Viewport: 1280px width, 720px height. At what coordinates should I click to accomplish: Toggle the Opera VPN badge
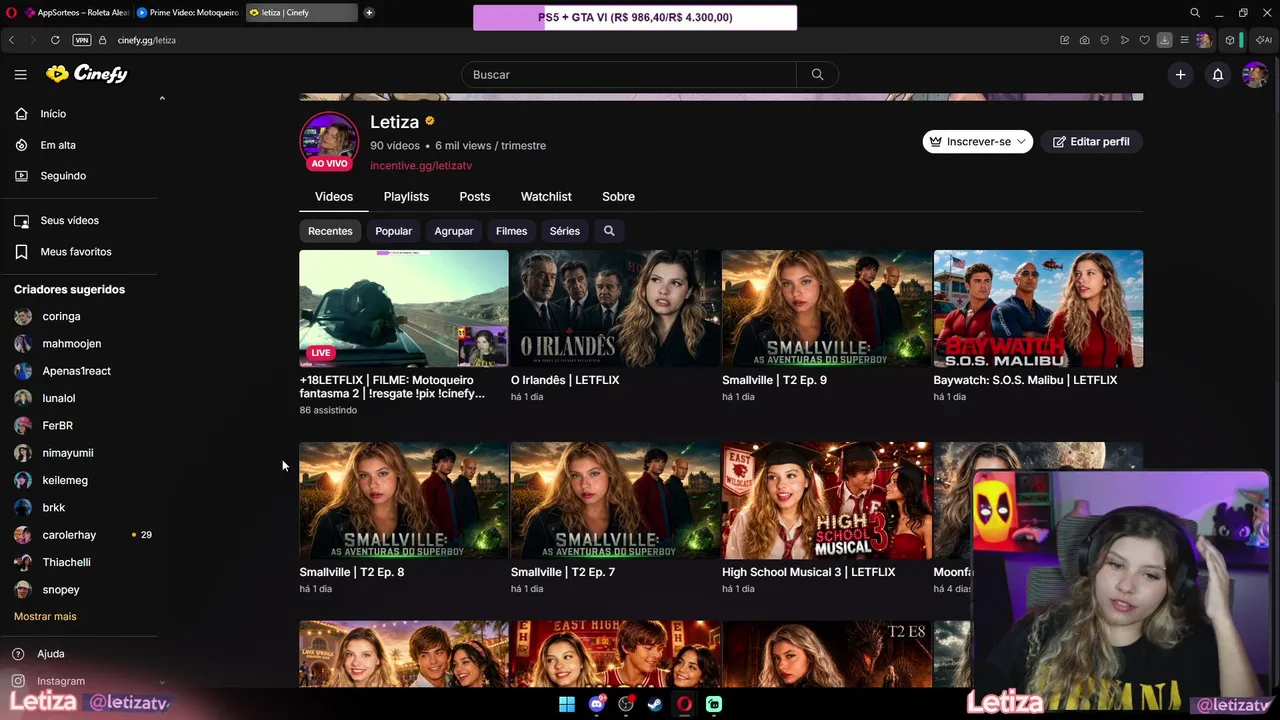coord(82,40)
